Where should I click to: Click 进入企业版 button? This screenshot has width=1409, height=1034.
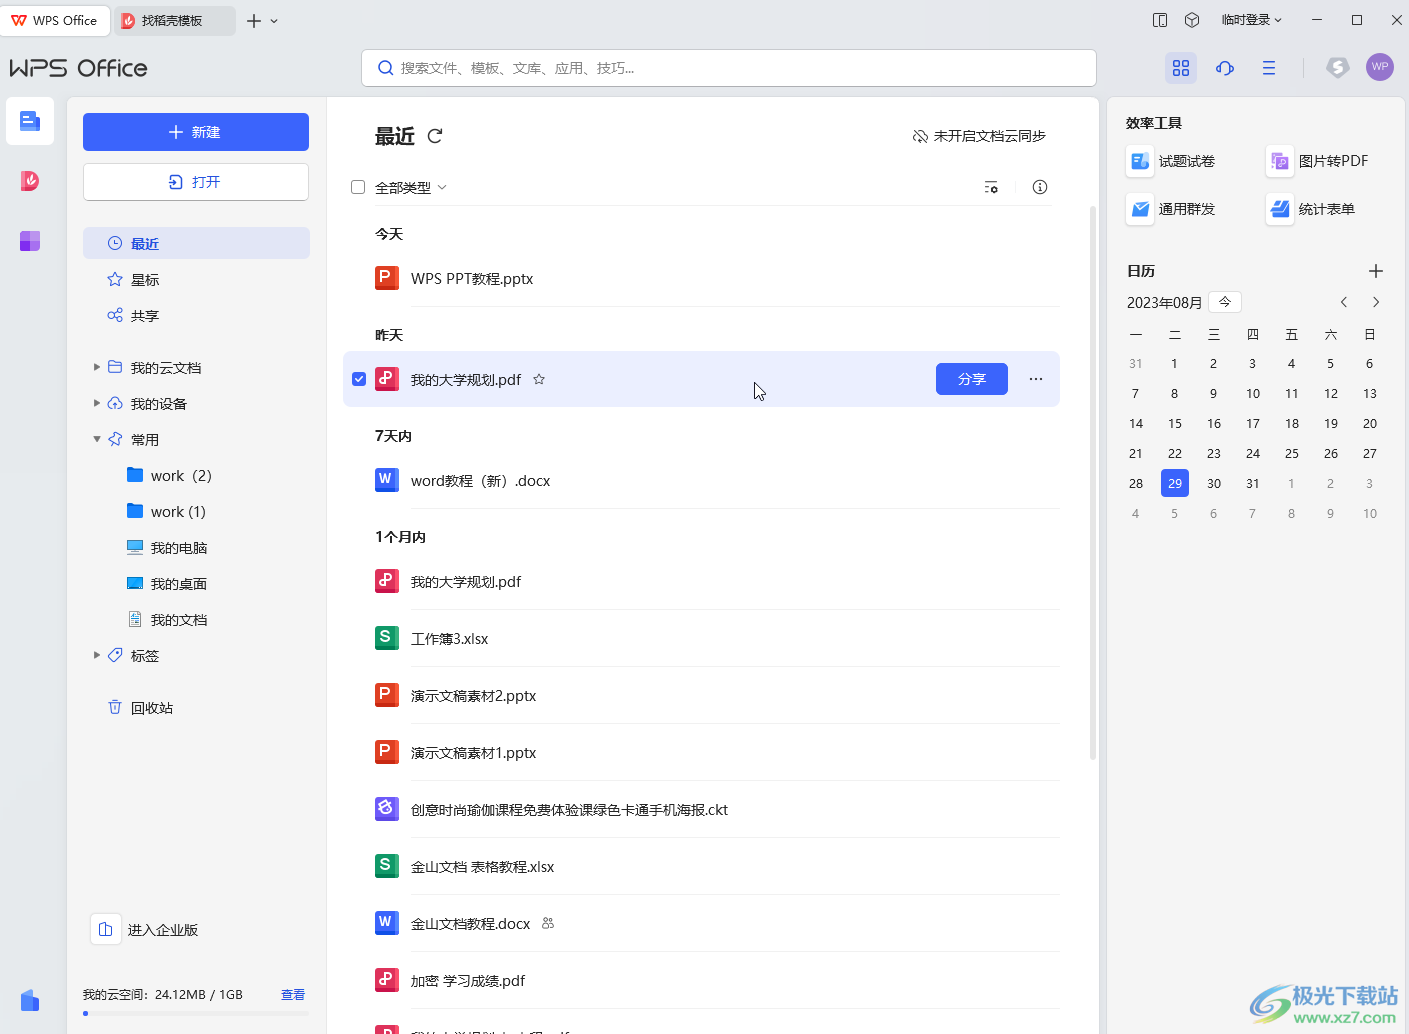coord(146,929)
